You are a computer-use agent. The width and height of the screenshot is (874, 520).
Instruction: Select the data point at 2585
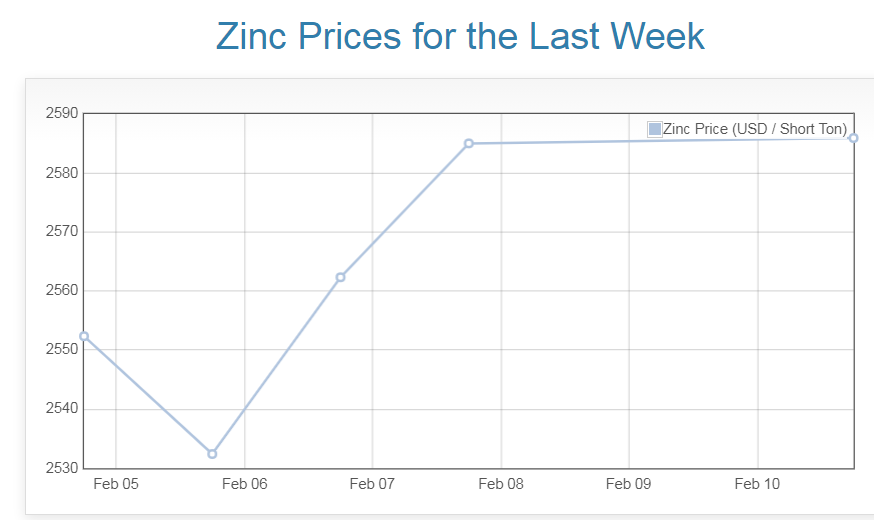[468, 143]
